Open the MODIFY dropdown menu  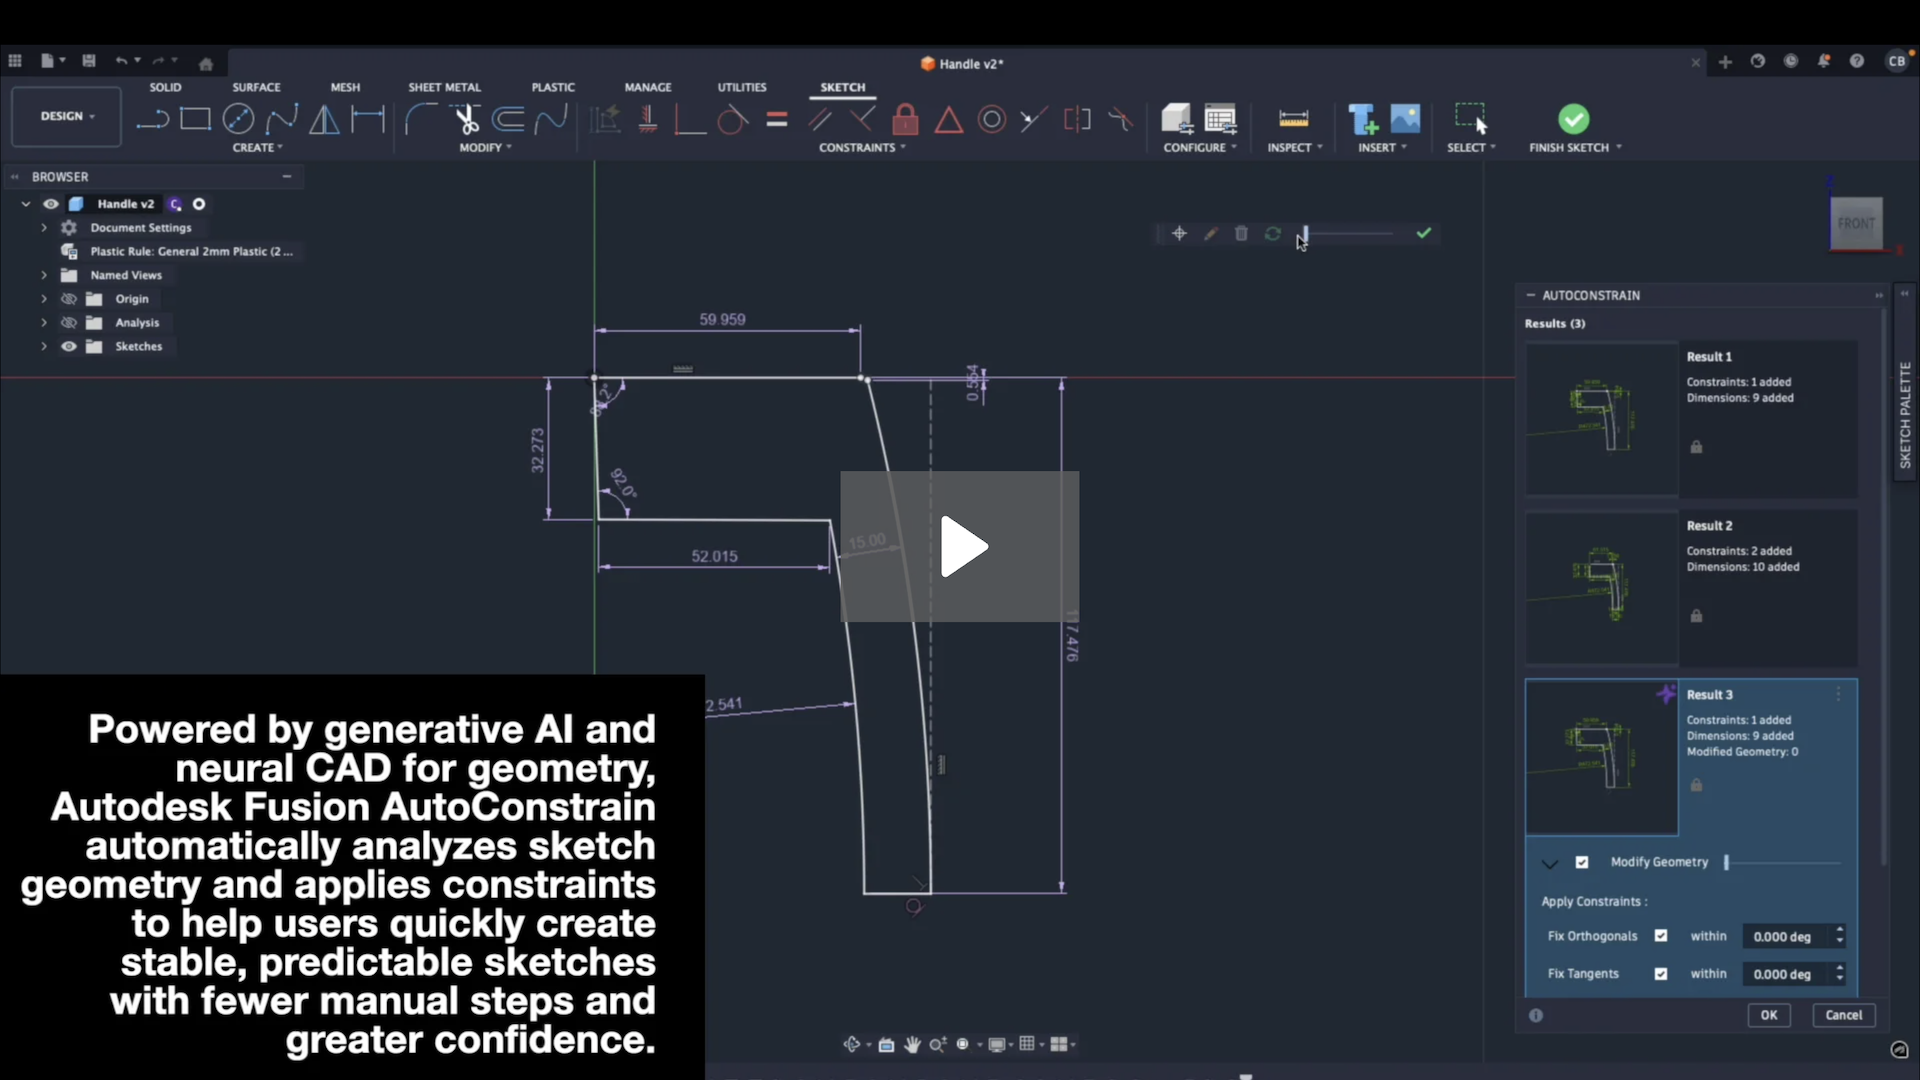(485, 148)
